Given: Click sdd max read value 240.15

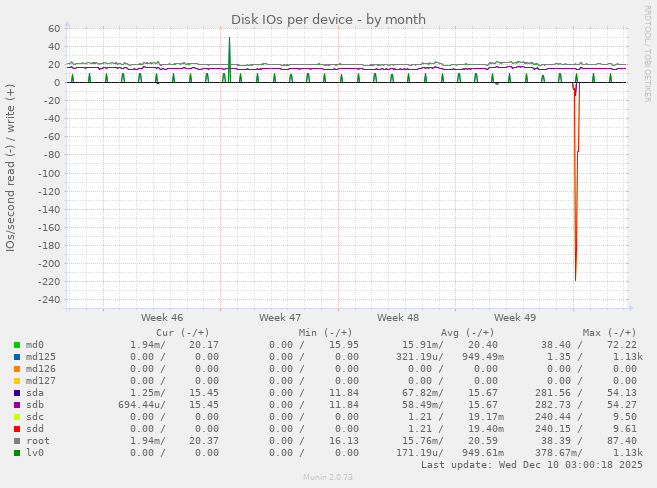Looking at the screenshot, I should [x=553, y=429].
